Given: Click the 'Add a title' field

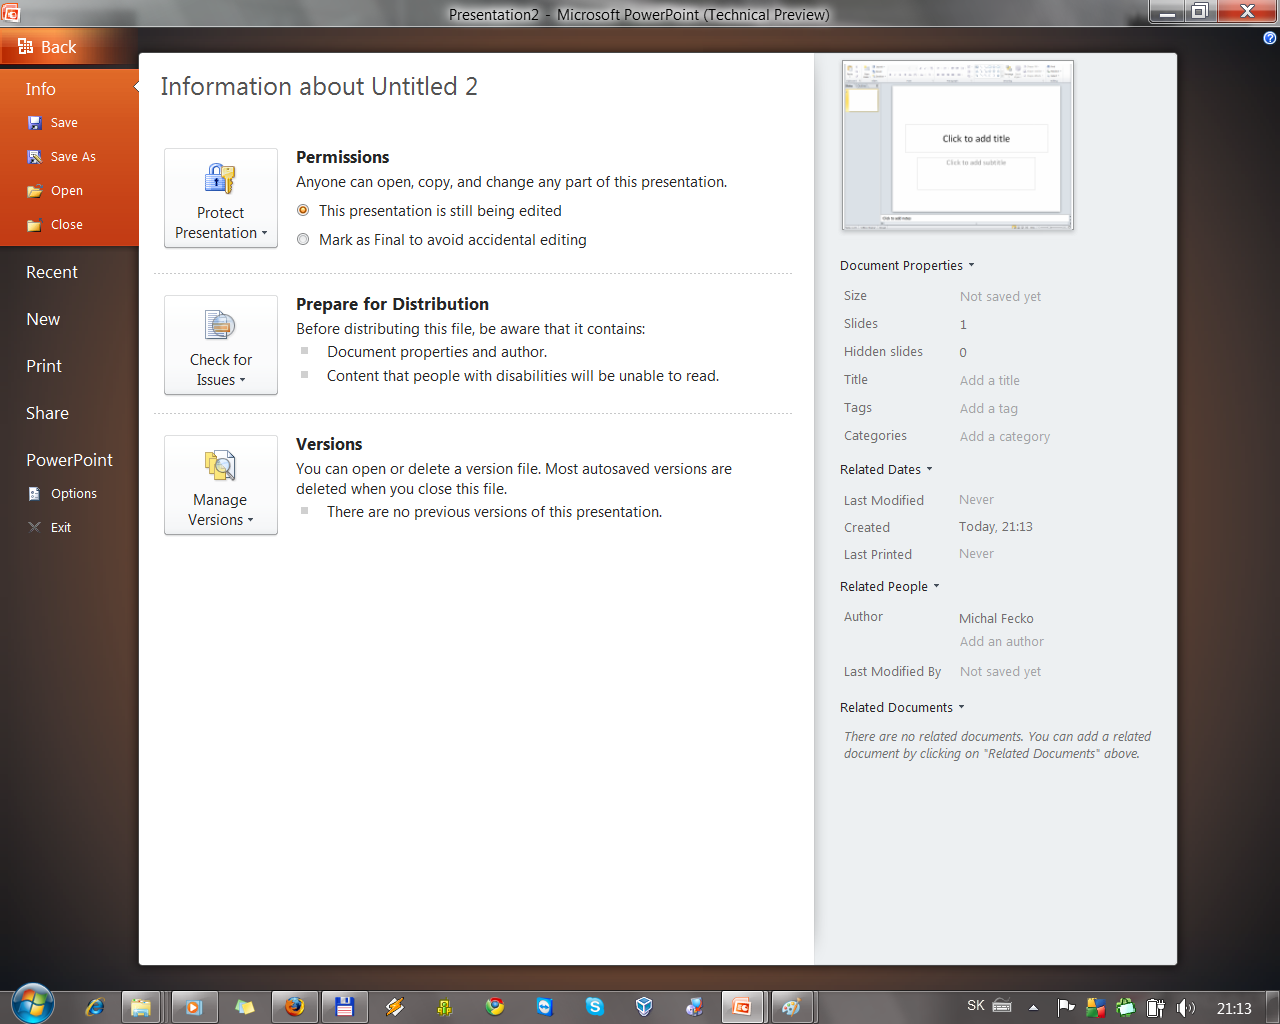Looking at the screenshot, I should tap(990, 381).
